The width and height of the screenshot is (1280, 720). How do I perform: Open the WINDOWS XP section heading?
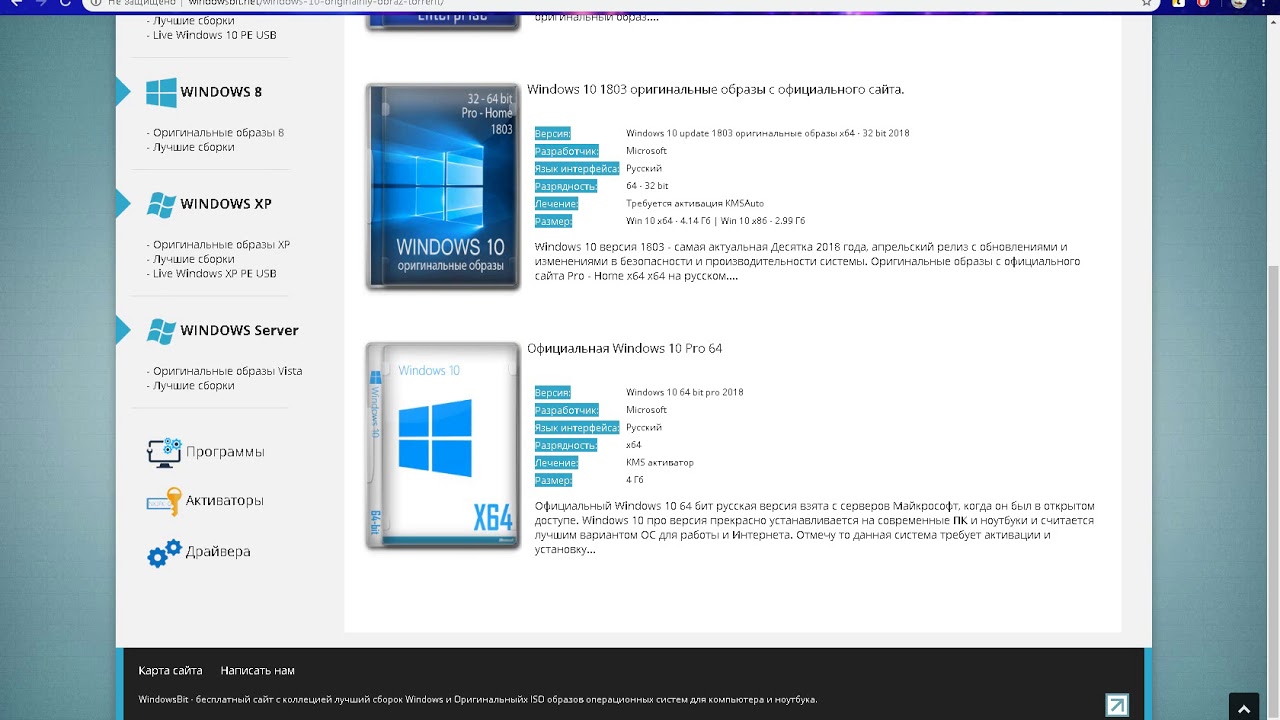tap(226, 204)
